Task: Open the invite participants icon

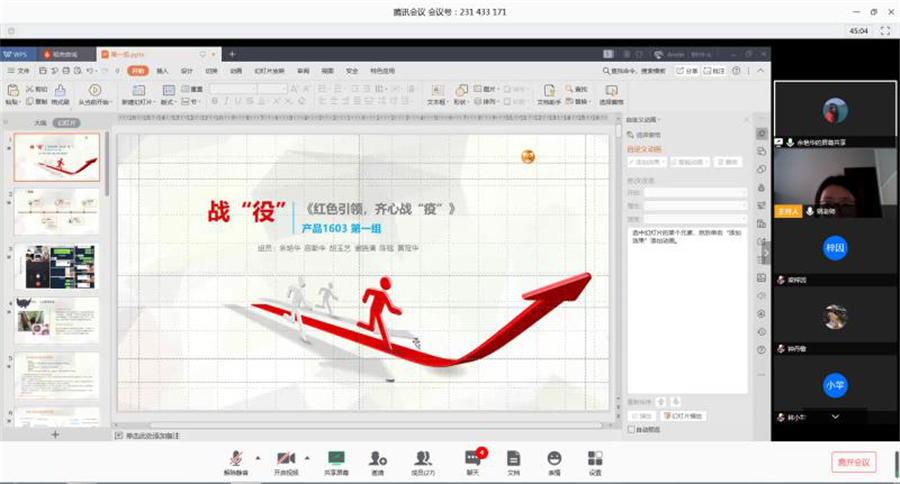Action: click(x=377, y=459)
